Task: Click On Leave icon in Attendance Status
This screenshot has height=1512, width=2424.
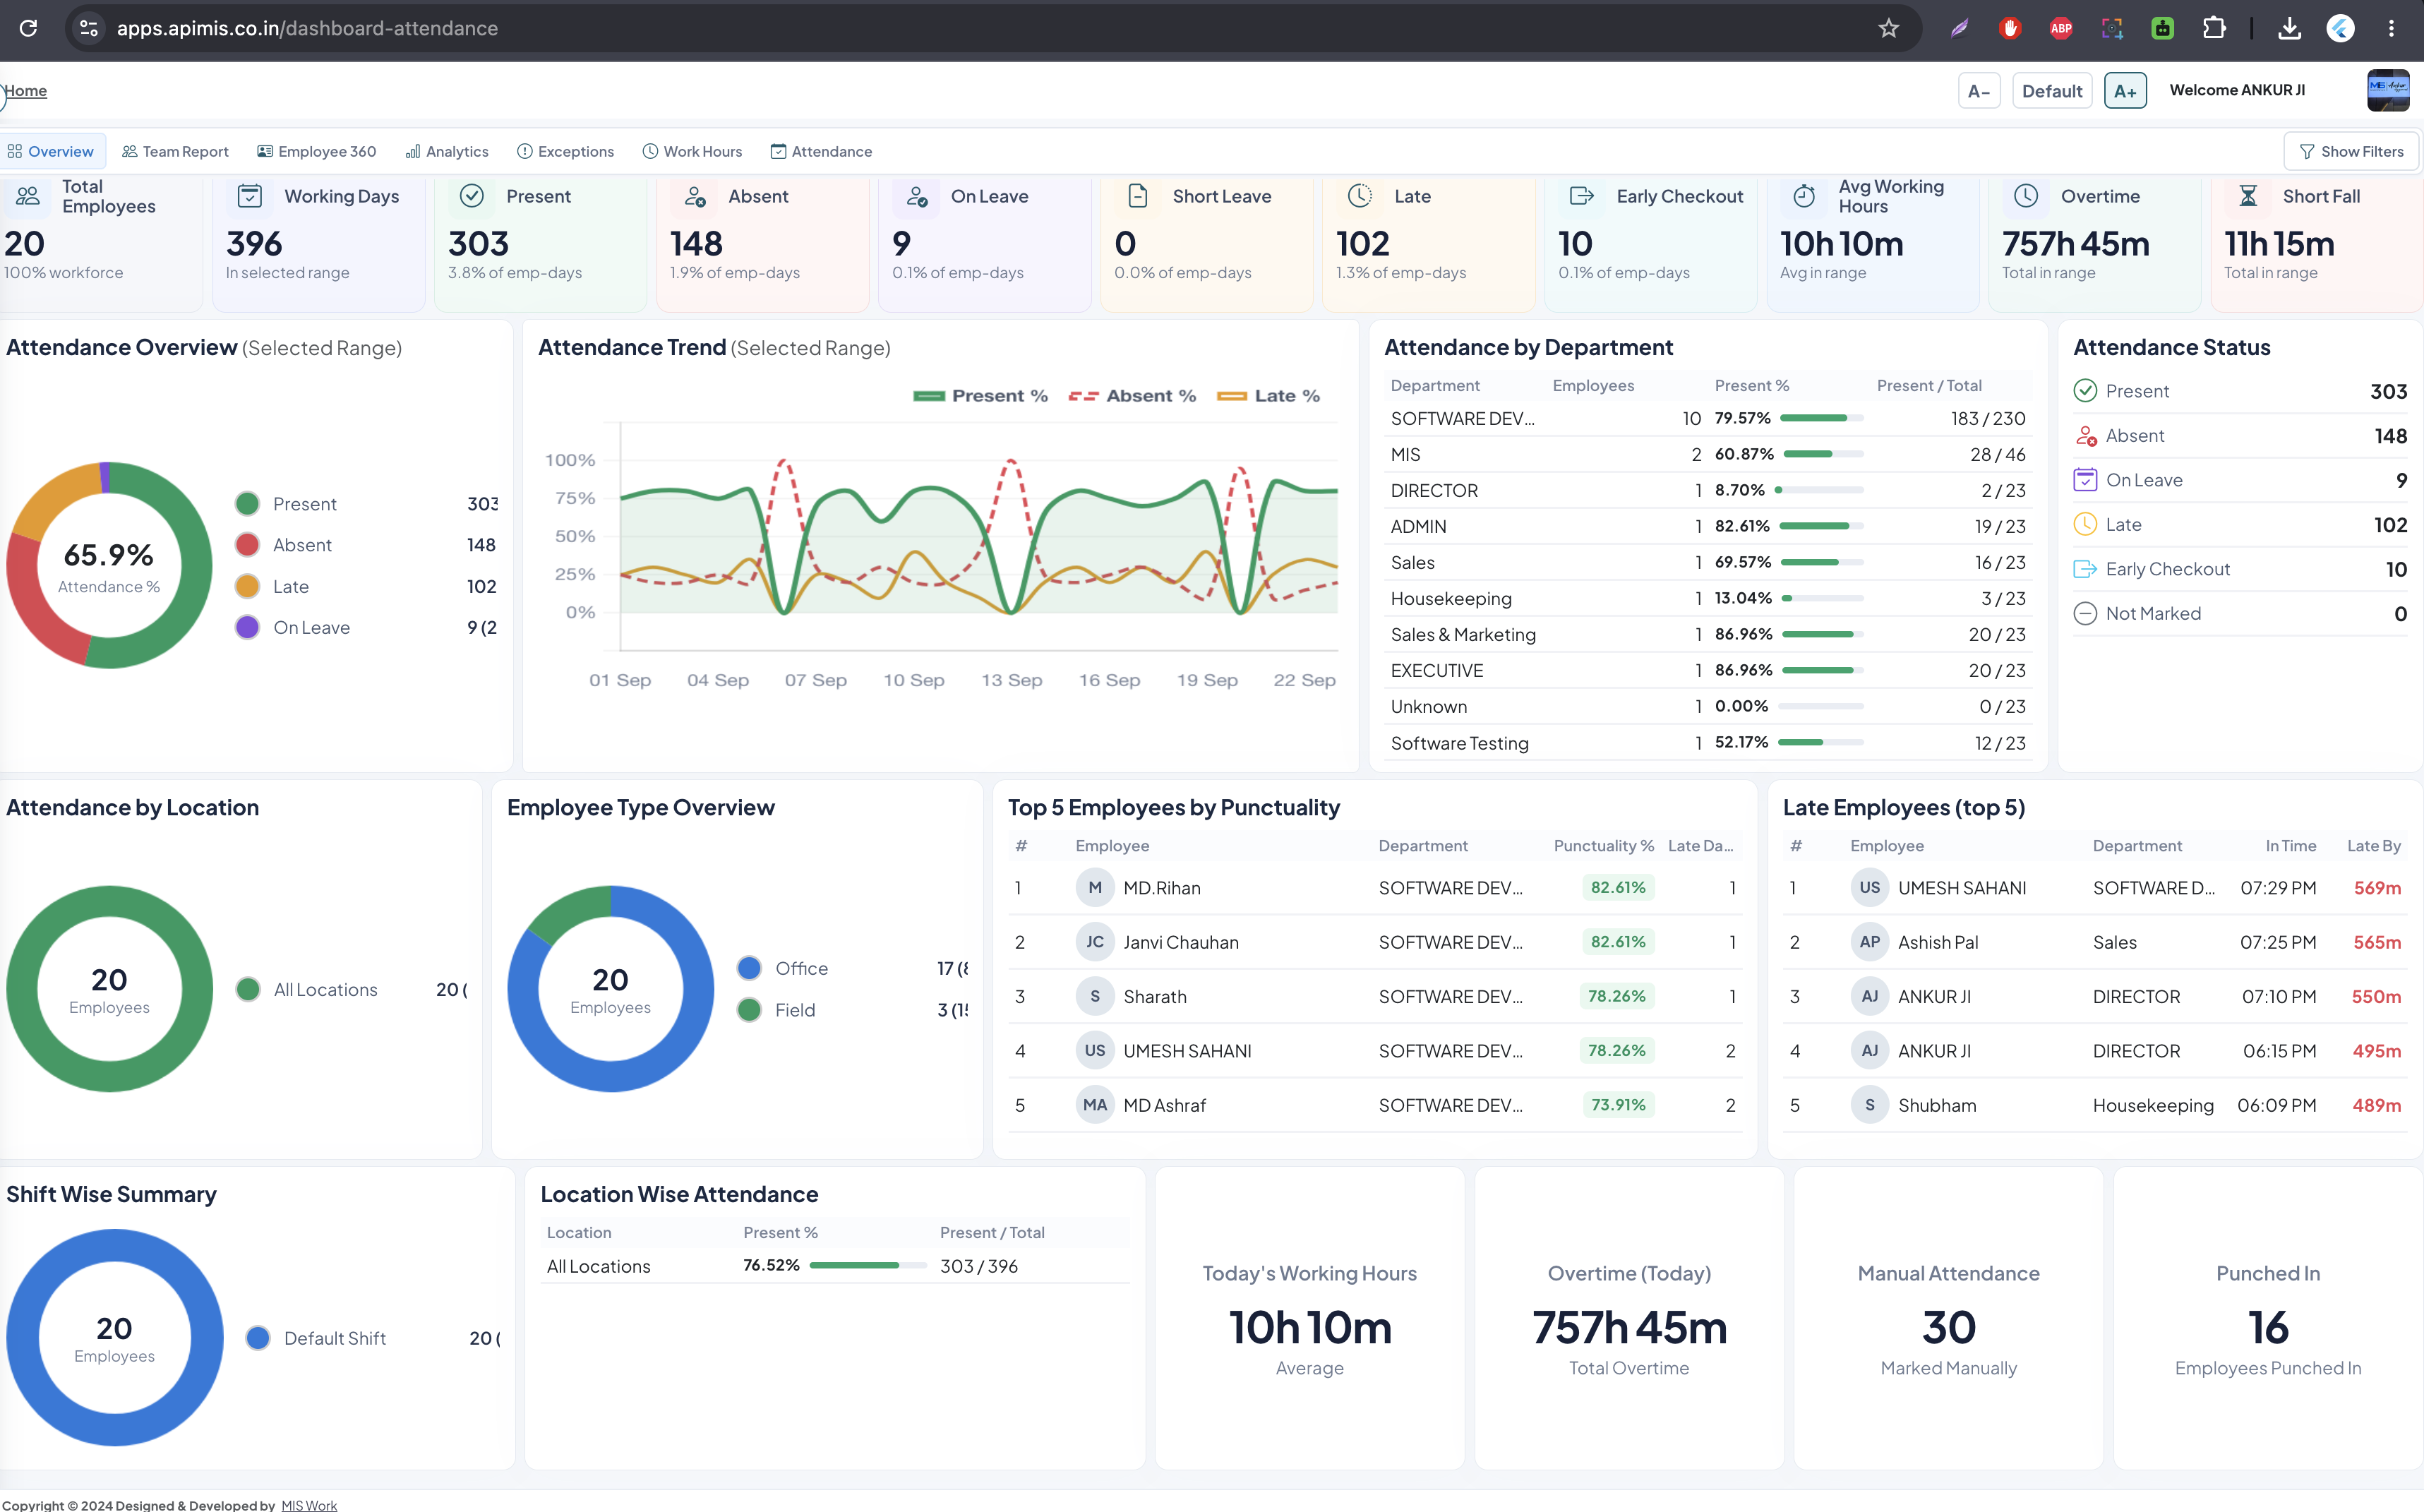Action: click(2085, 480)
